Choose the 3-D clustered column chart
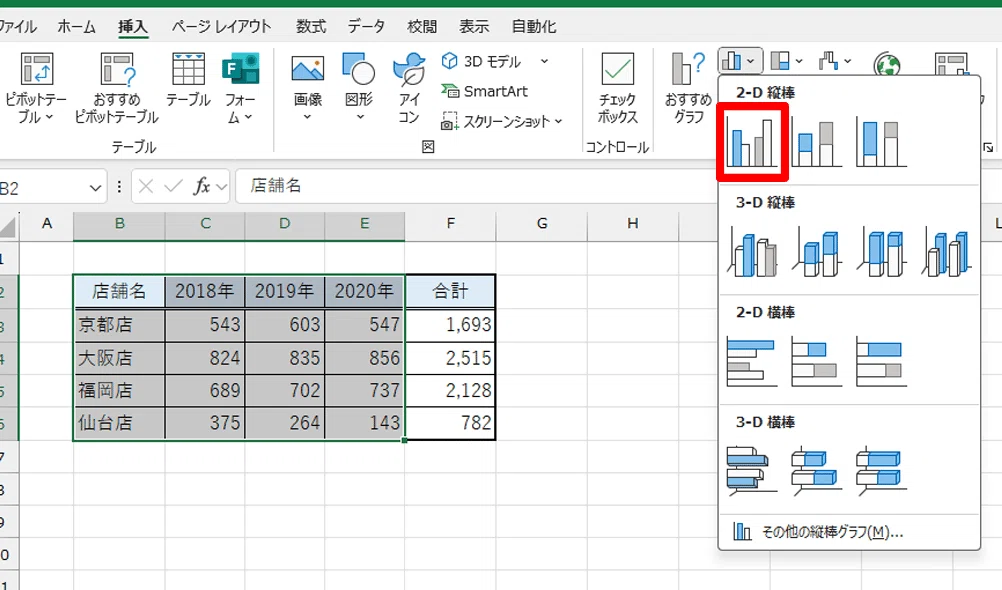The image size is (1002, 590). point(752,253)
